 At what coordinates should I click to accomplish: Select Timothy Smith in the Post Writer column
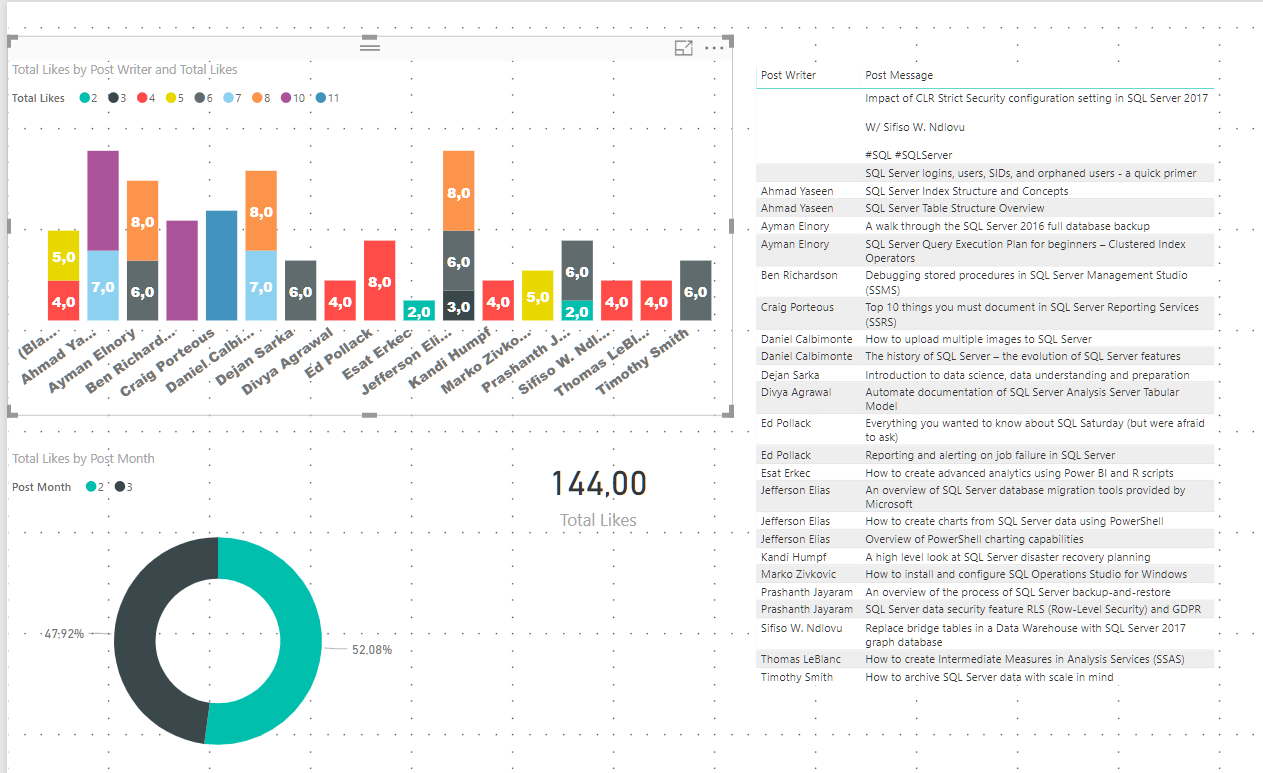coord(797,677)
